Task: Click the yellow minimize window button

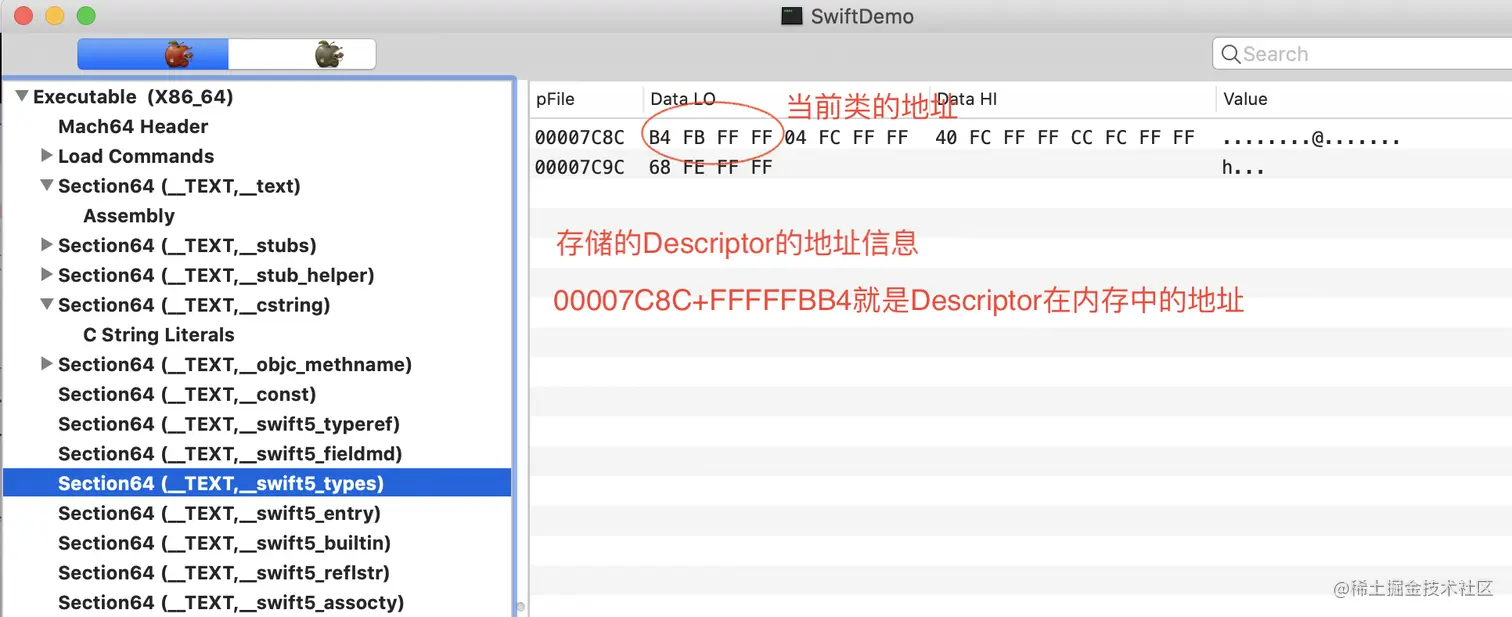Action: pos(55,16)
